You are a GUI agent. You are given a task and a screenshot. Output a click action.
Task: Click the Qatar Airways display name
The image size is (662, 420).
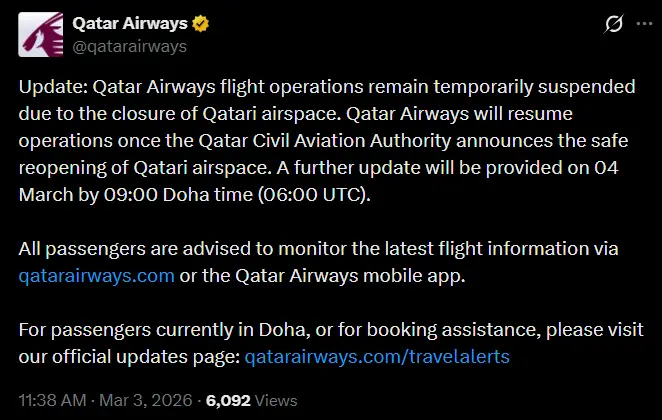click(130, 24)
